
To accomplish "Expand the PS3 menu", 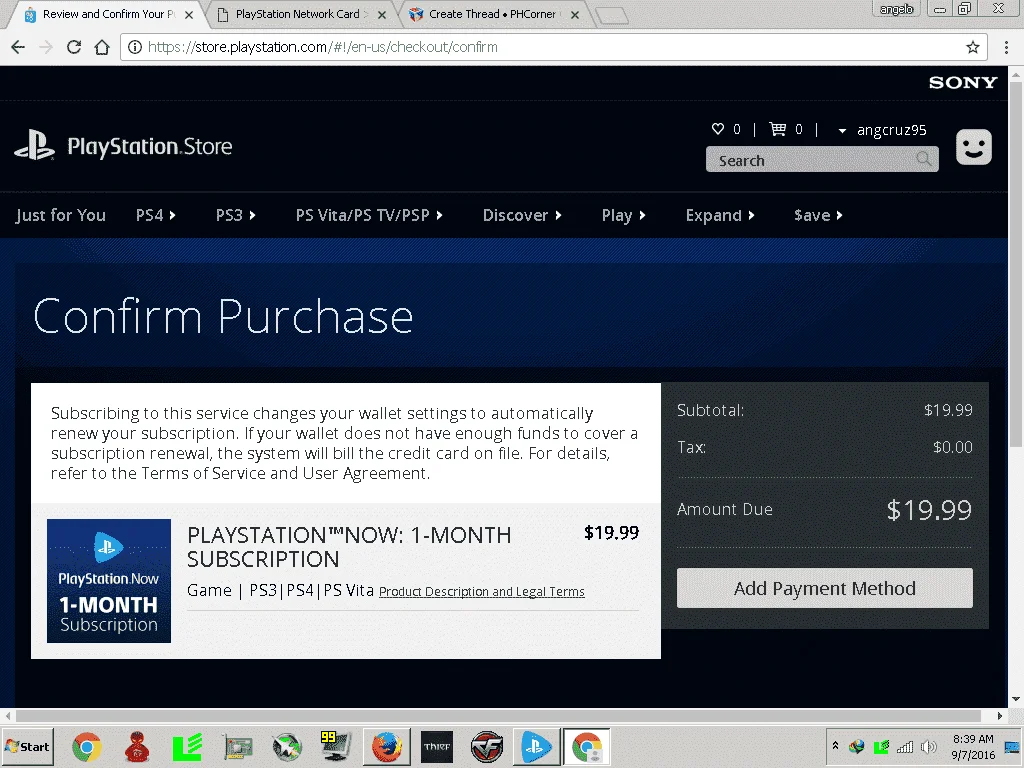I will pyautogui.click(x=235, y=215).
